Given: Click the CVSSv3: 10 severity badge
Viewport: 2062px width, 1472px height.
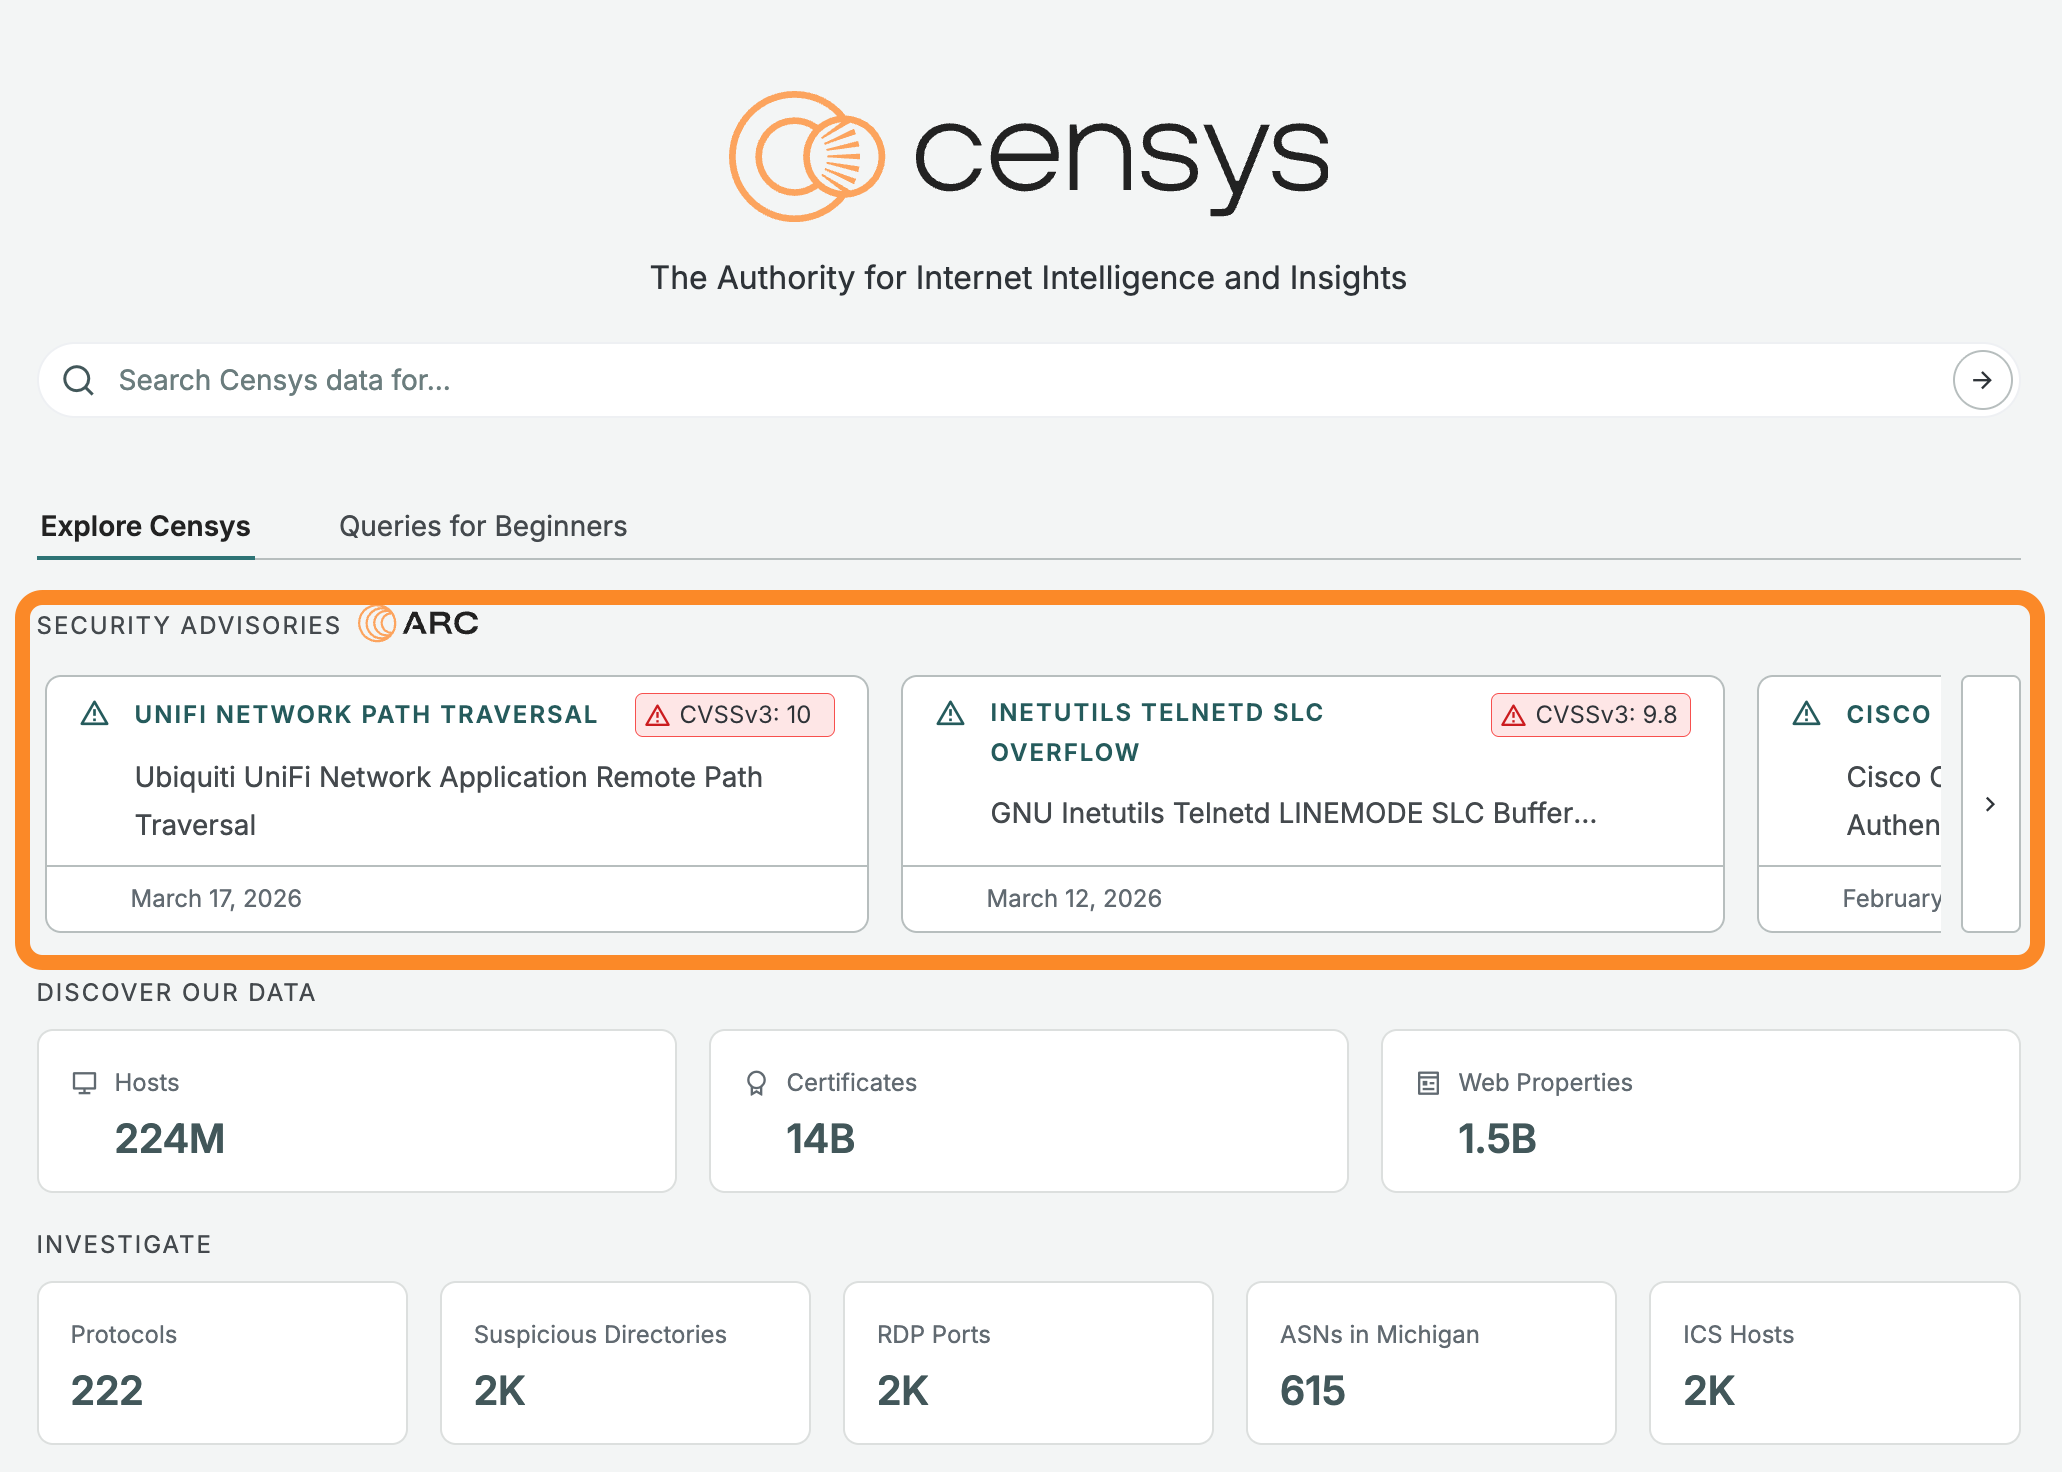Looking at the screenshot, I should [x=735, y=715].
